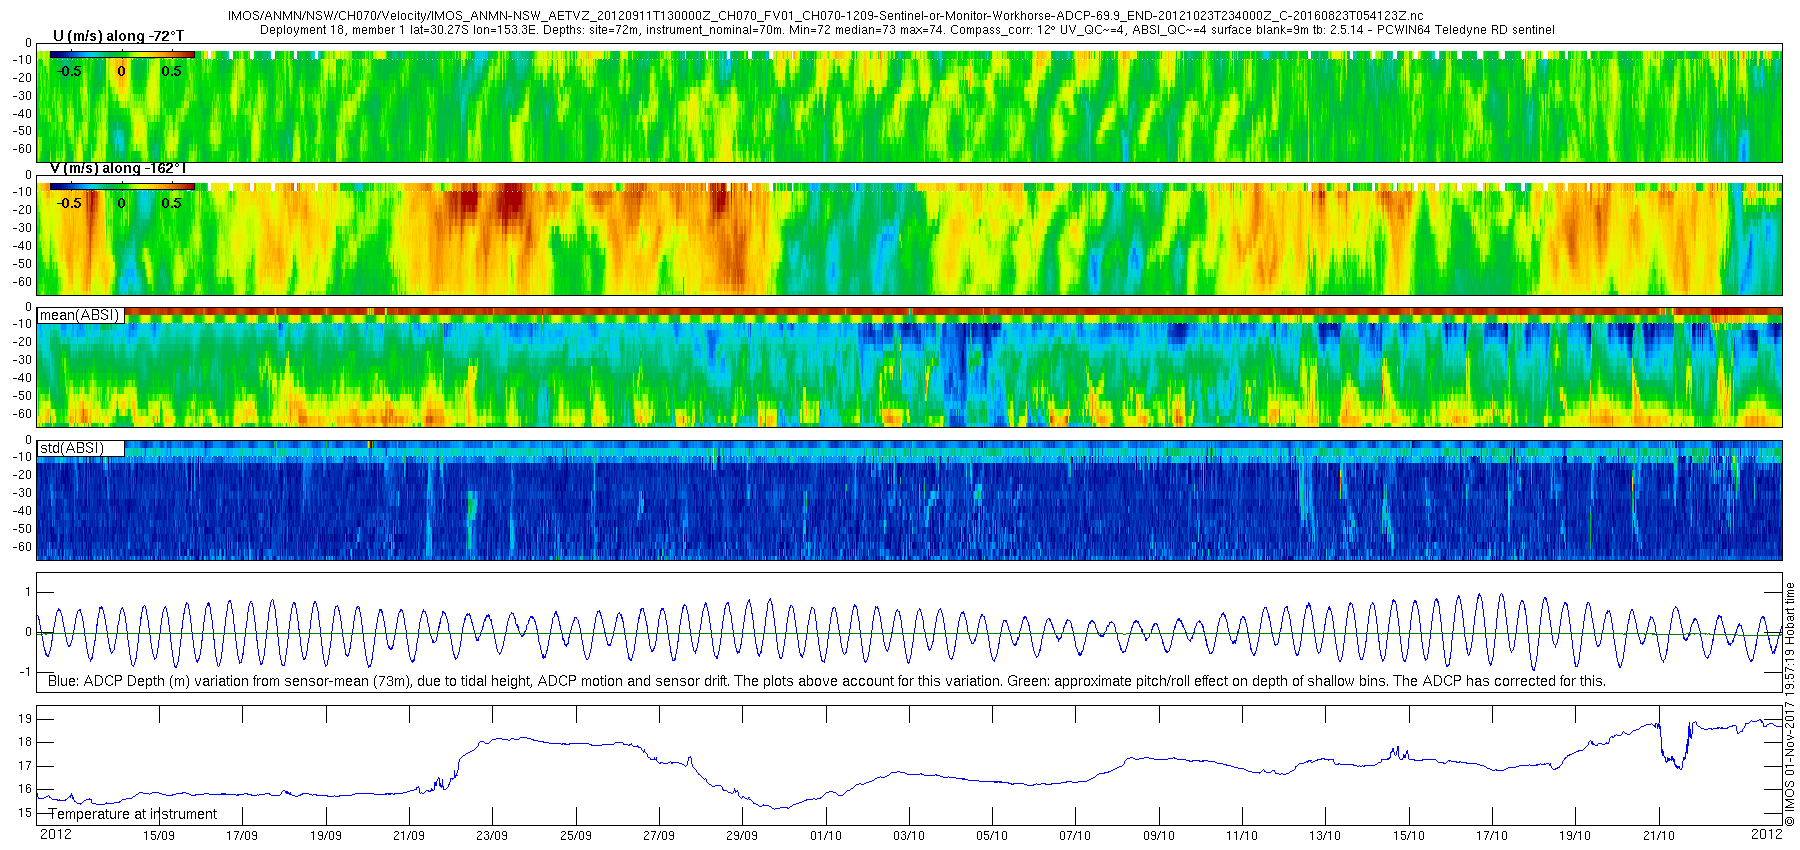Click the 19/09 date tick label
The width and height of the screenshot is (1800, 850).
pyautogui.click(x=325, y=836)
